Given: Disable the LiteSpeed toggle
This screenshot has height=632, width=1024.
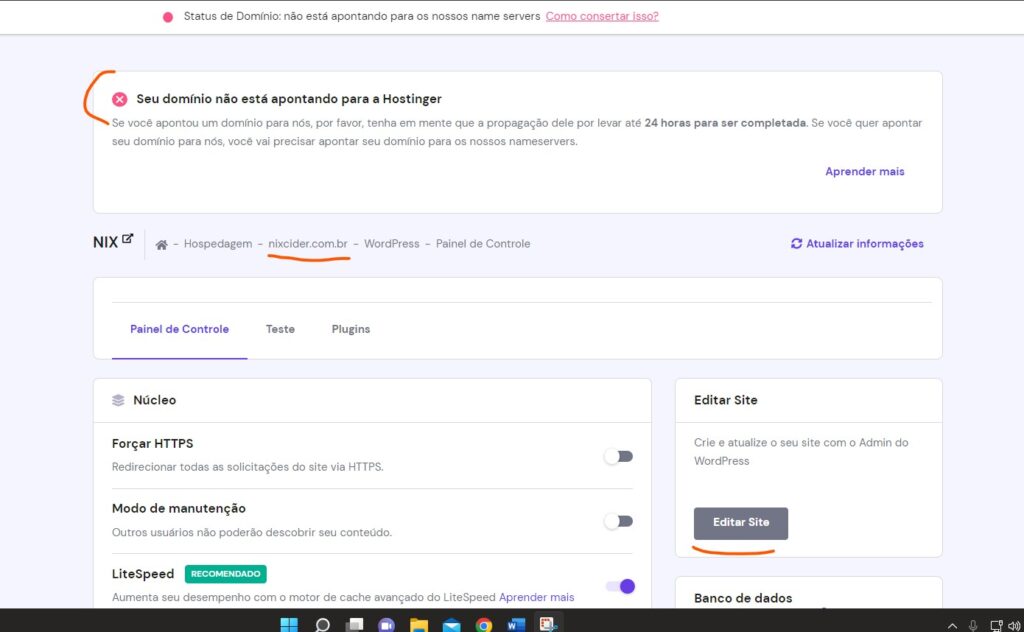Looking at the screenshot, I should point(620,586).
